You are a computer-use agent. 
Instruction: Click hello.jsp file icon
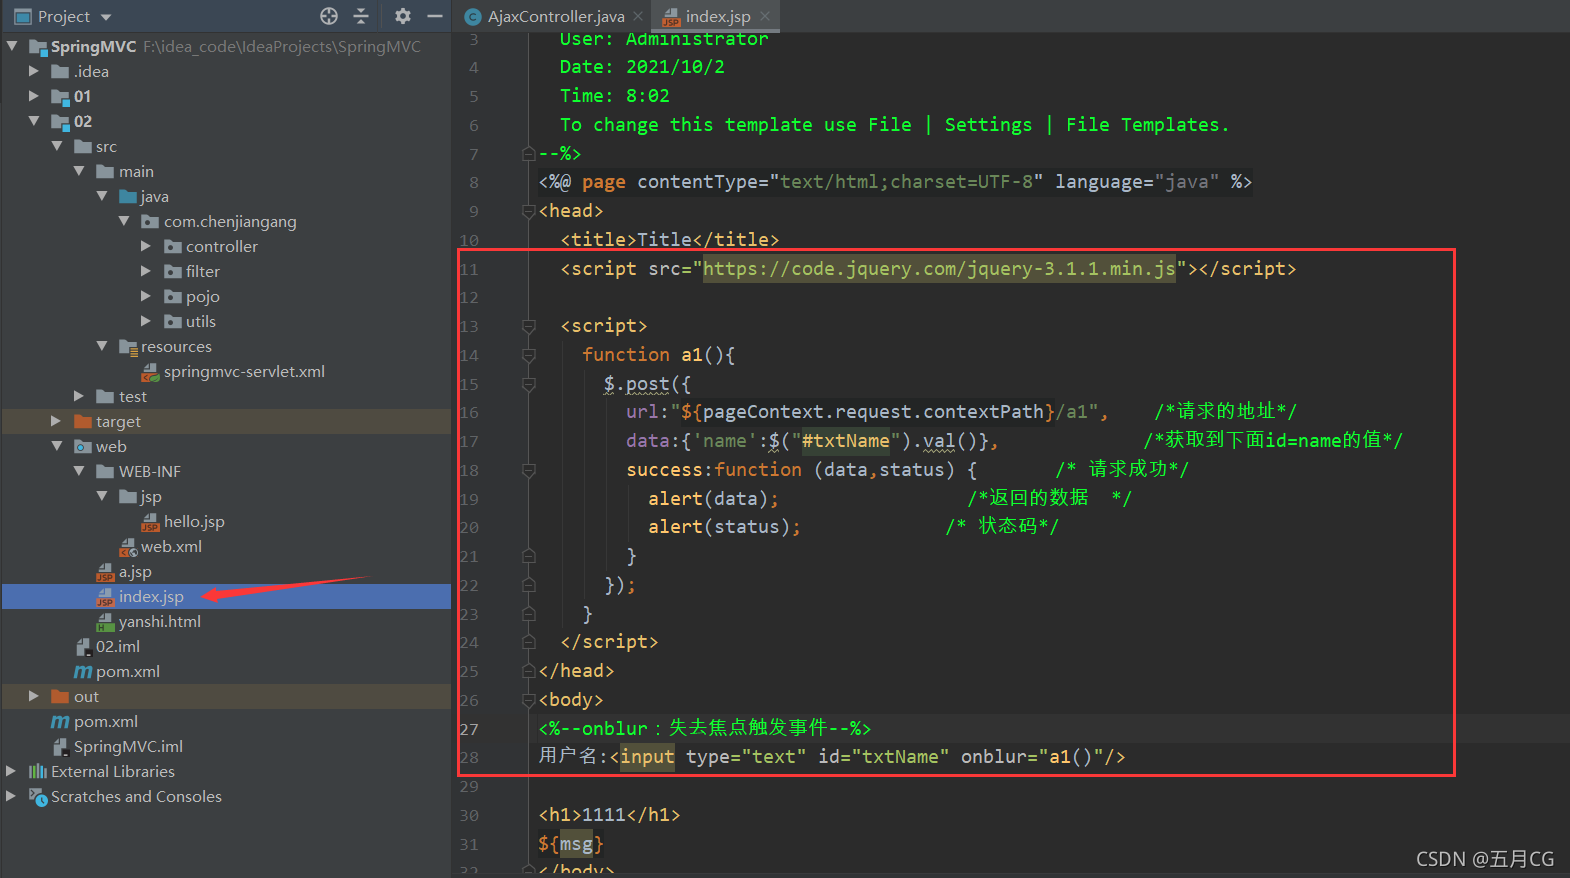point(150,521)
